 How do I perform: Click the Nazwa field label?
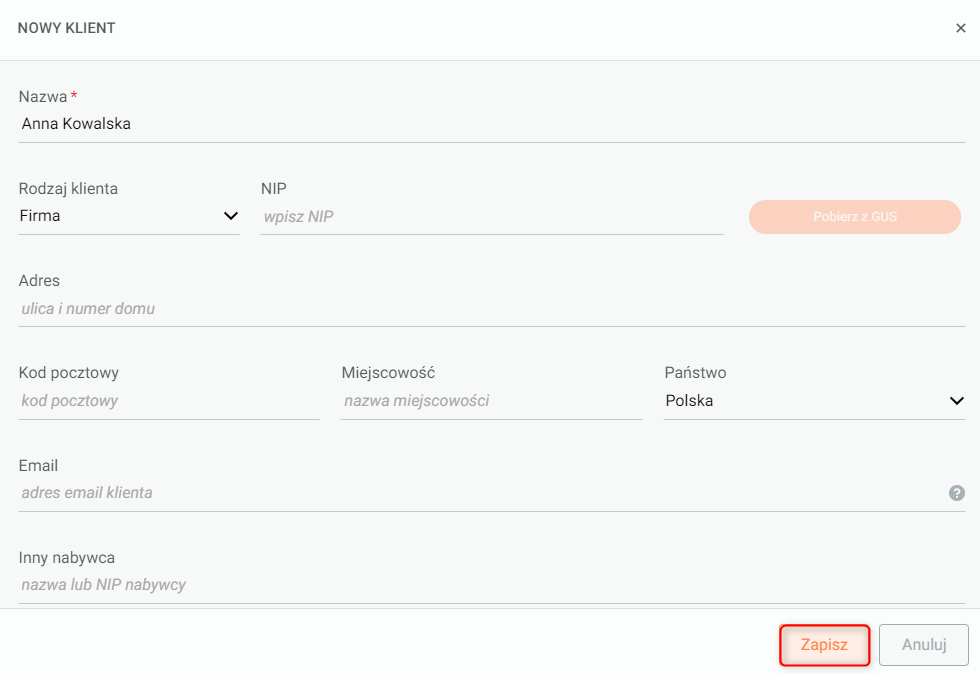[42, 97]
